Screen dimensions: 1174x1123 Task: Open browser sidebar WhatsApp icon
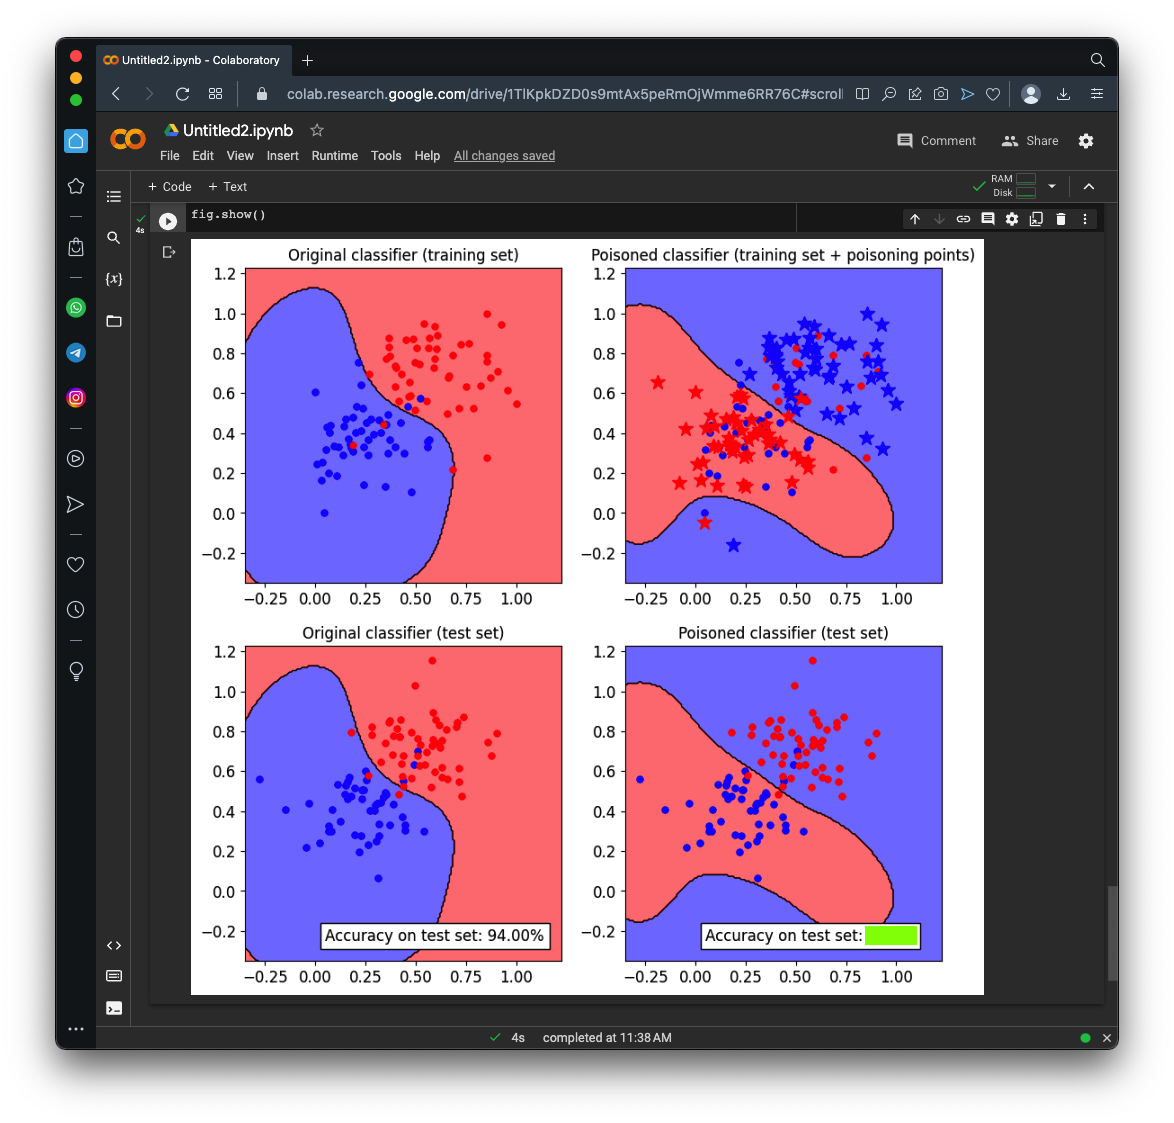(76, 308)
